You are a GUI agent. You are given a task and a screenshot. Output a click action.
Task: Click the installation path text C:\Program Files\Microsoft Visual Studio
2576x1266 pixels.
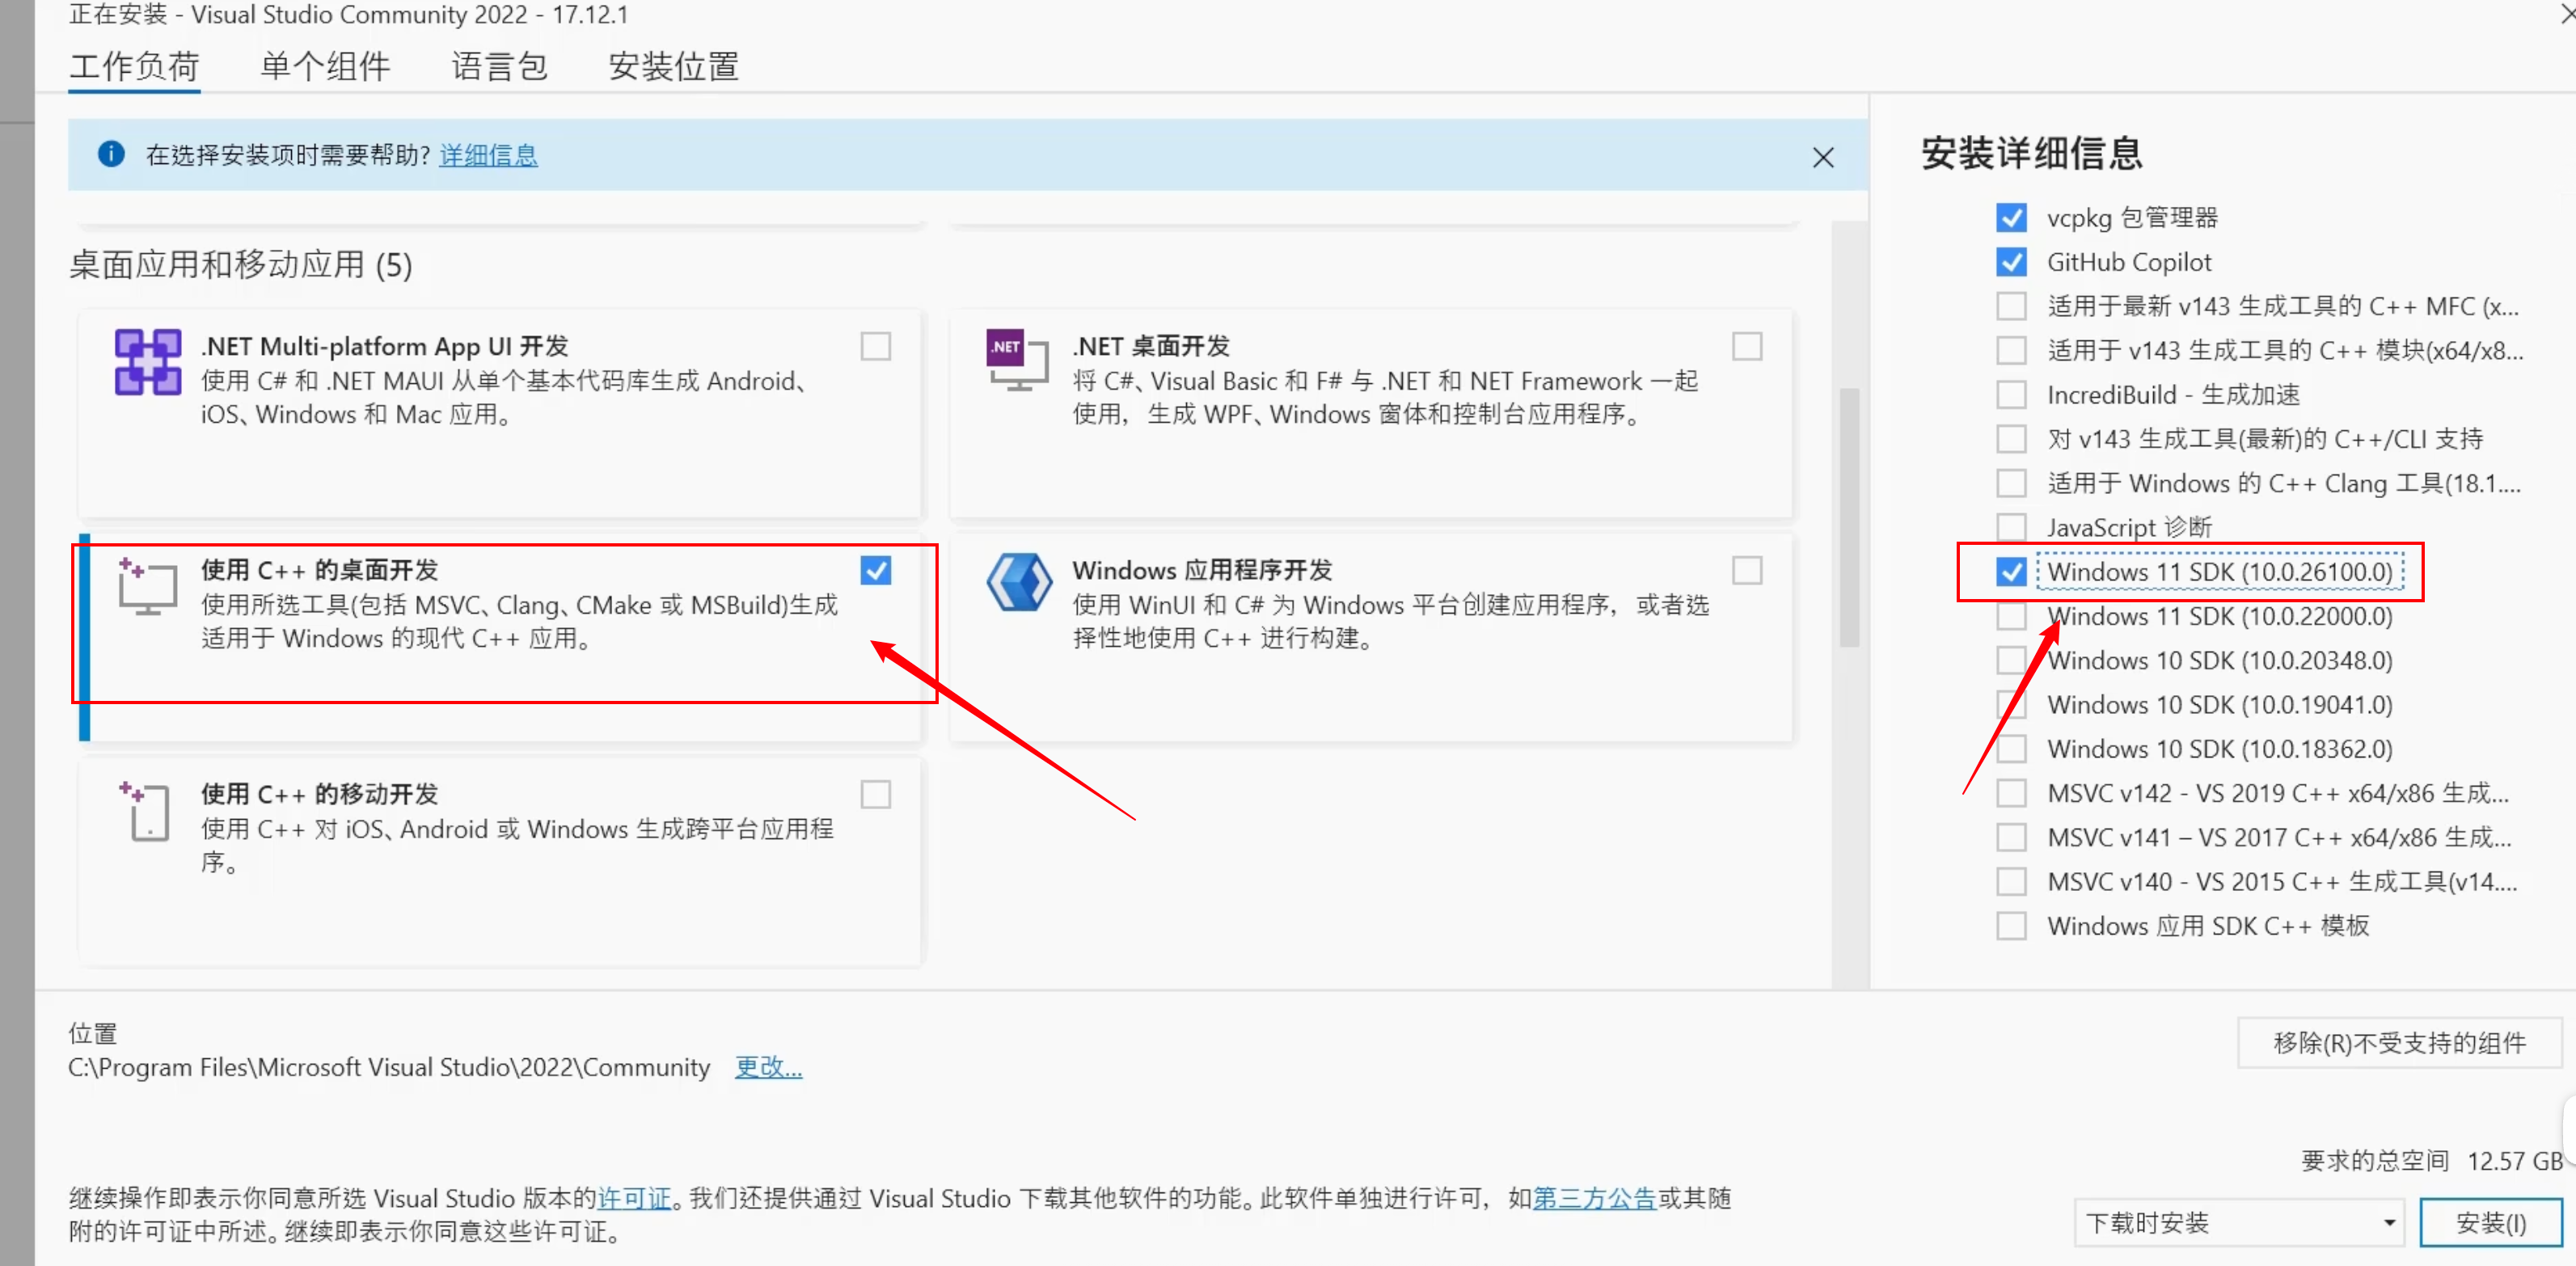click(x=389, y=1067)
